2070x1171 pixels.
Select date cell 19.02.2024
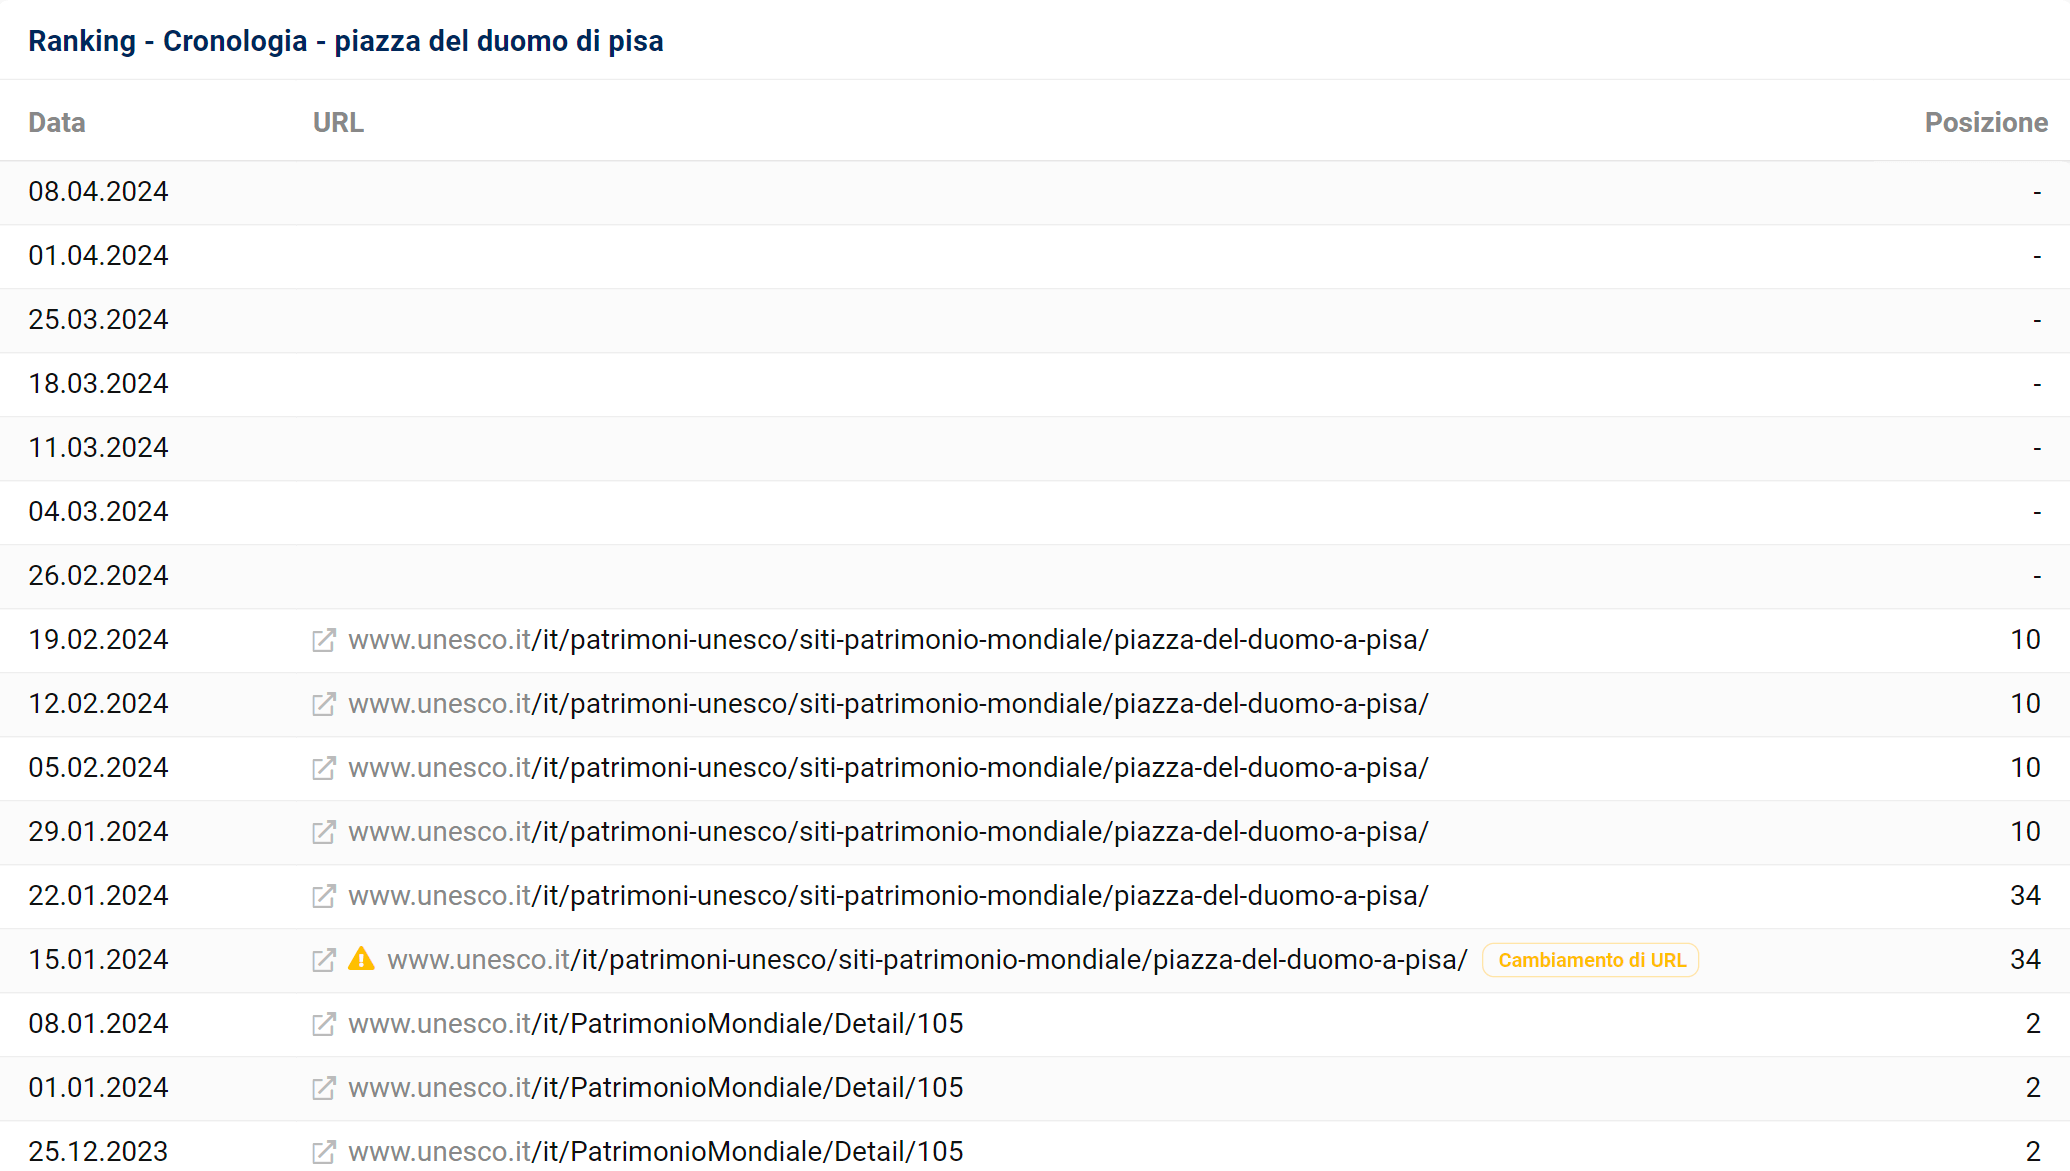(x=98, y=640)
